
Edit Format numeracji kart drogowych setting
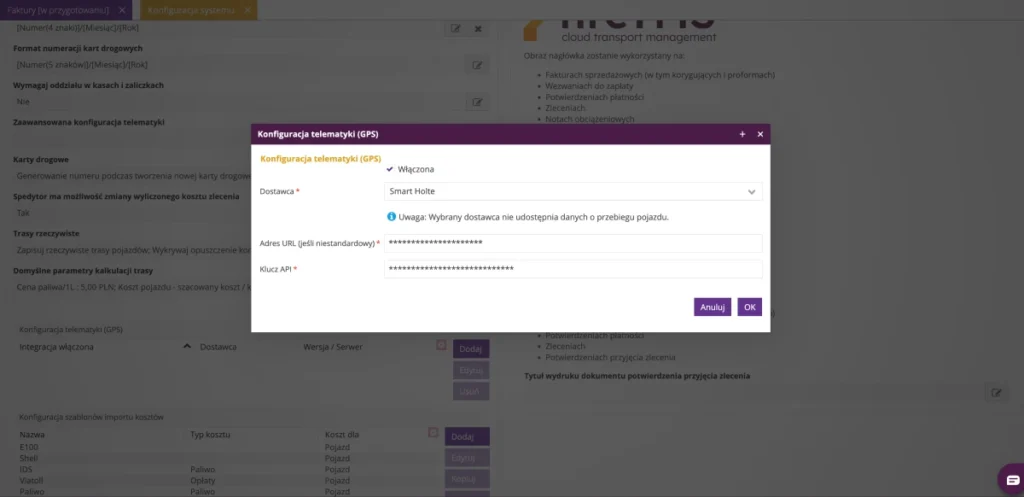coord(477,65)
